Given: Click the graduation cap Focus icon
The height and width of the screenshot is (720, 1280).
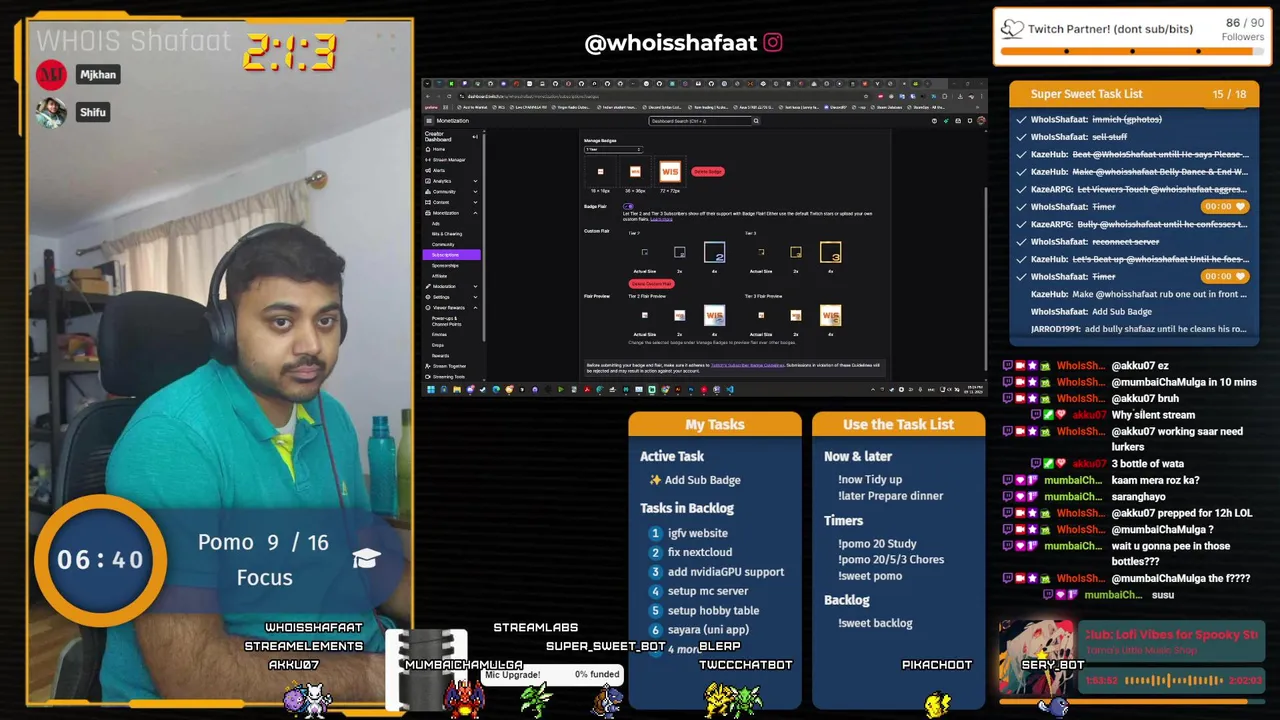Looking at the screenshot, I should (366, 559).
